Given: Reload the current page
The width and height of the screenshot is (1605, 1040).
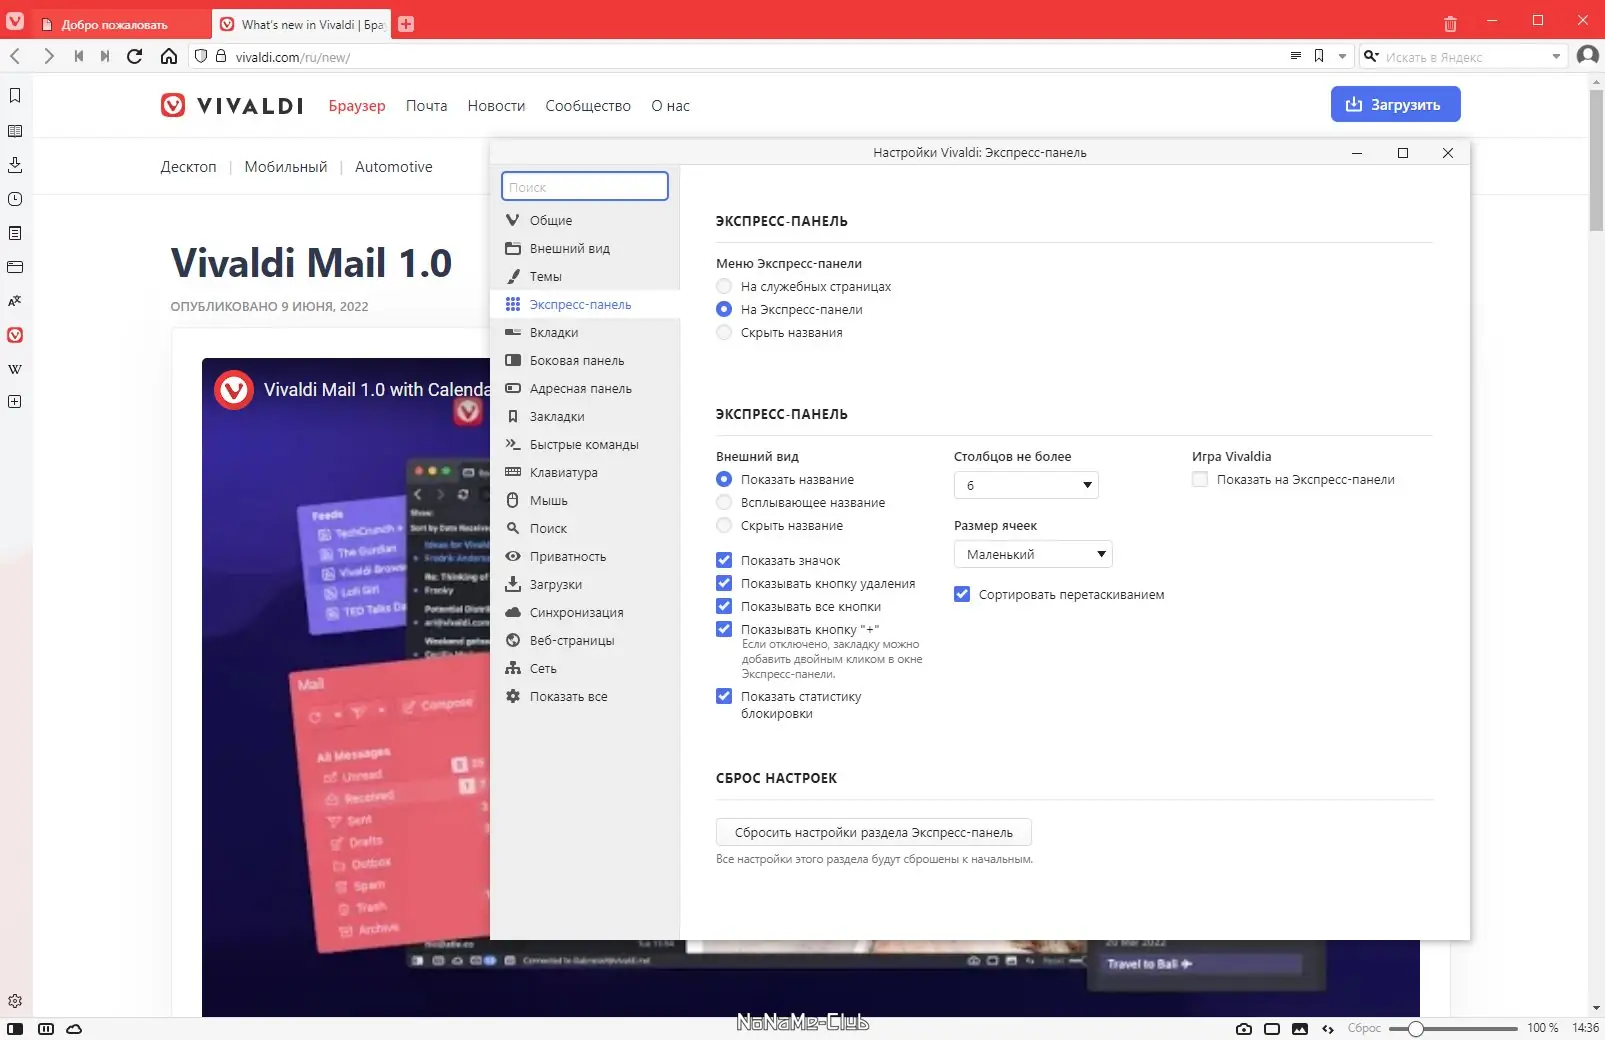Looking at the screenshot, I should [x=135, y=56].
